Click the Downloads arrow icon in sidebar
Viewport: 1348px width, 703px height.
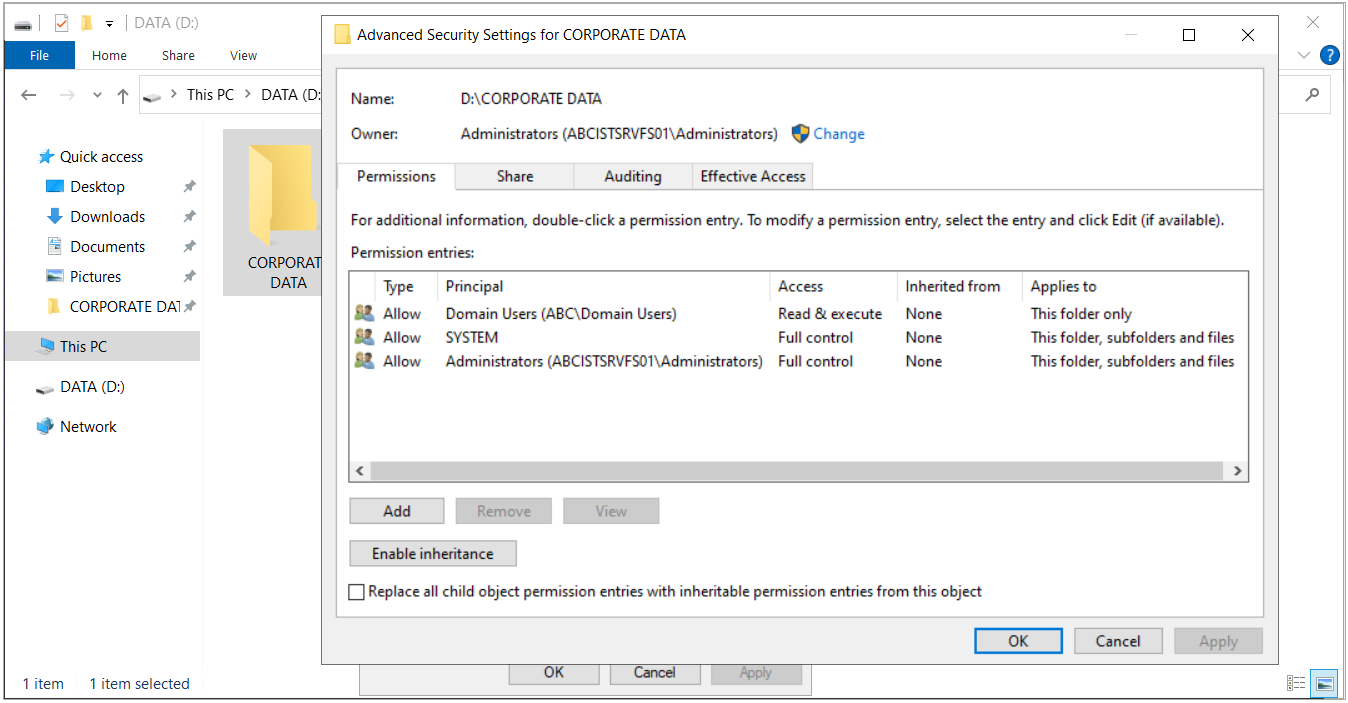click(x=55, y=217)
